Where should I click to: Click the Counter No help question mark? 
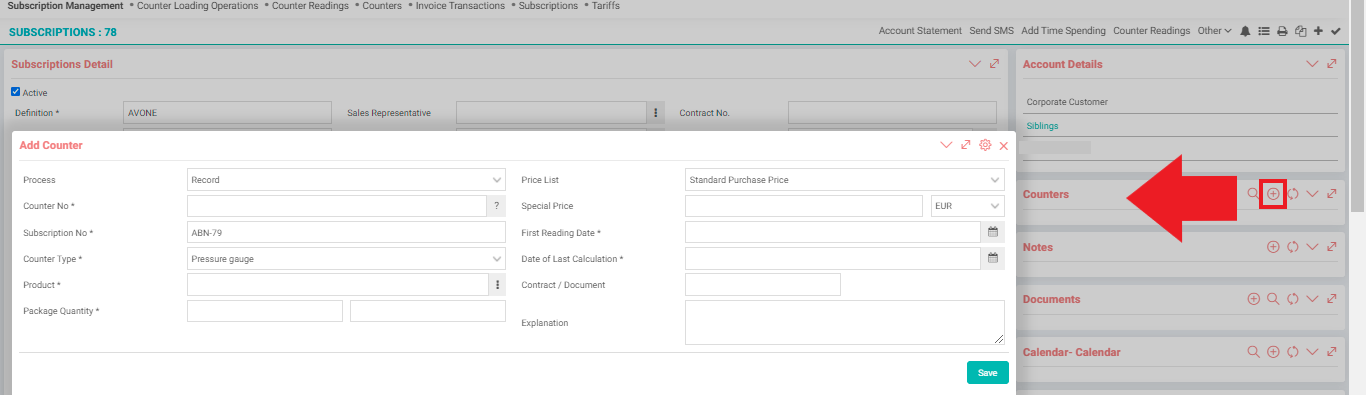pyautogui.click(x=496, y=206)
